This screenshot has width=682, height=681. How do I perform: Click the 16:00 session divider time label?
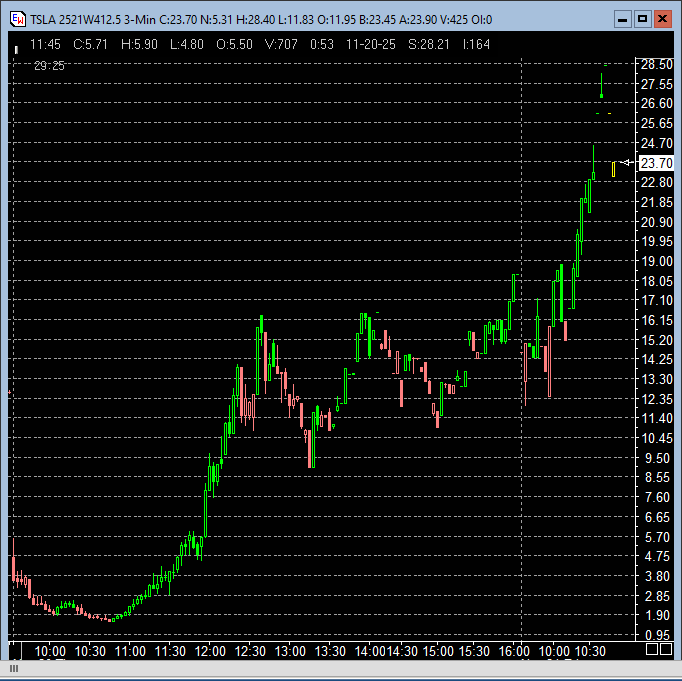click(x=516, y=651)
